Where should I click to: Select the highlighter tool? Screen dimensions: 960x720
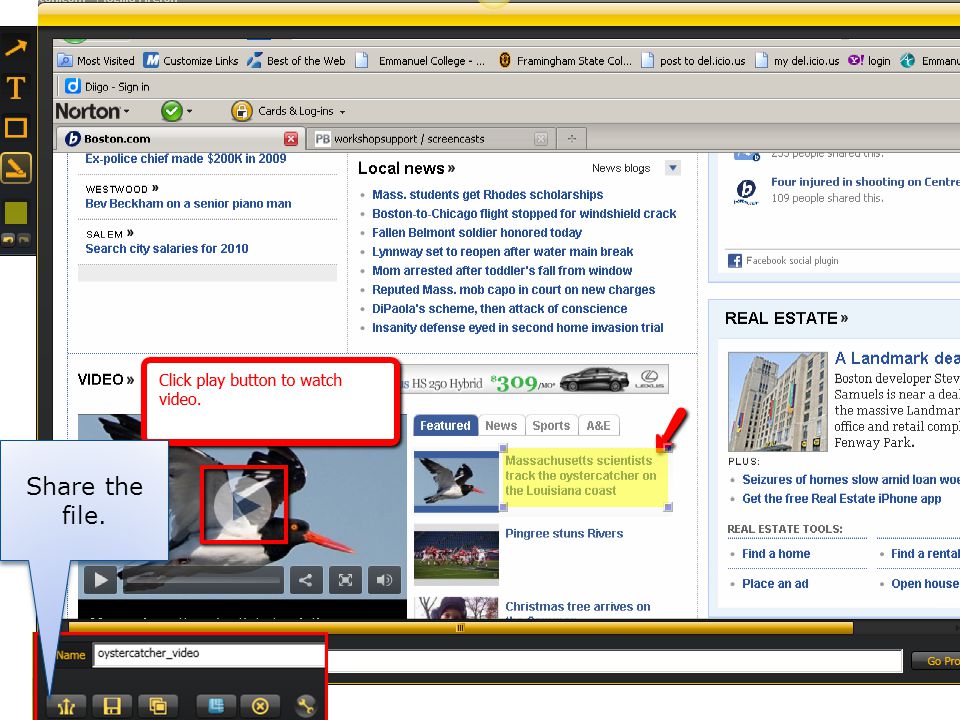pyautogui.click(x=16, y=168)
